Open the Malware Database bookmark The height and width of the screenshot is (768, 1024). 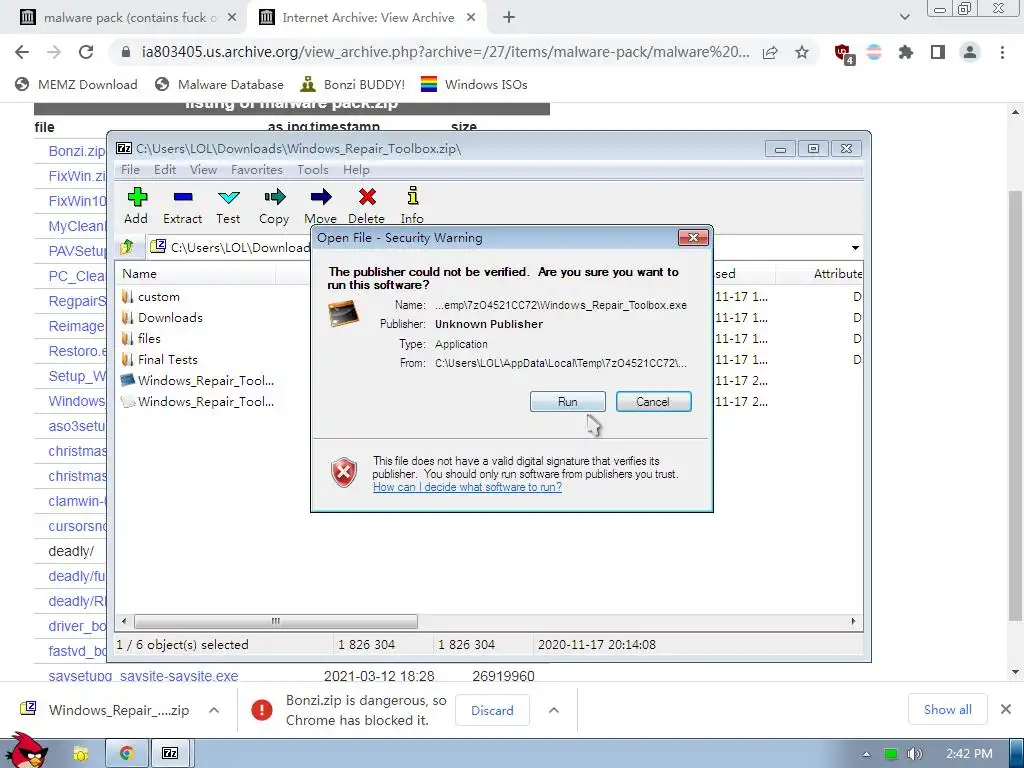(x=219, y=84)
